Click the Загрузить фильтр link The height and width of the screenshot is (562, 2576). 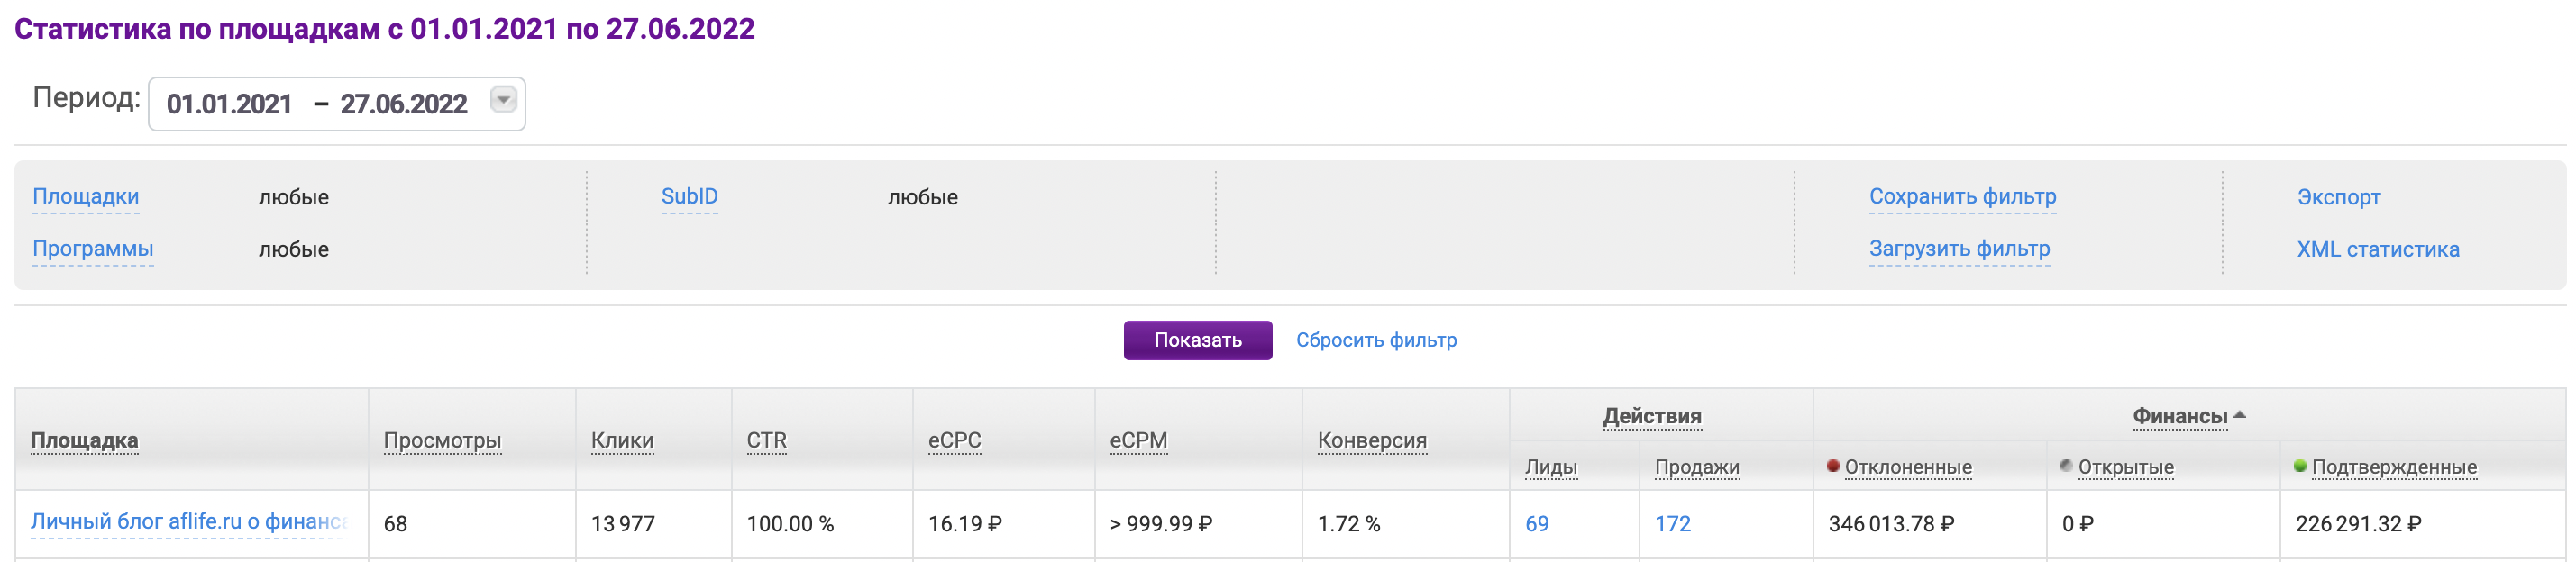pyautogui.click(x=1959, y=249)
